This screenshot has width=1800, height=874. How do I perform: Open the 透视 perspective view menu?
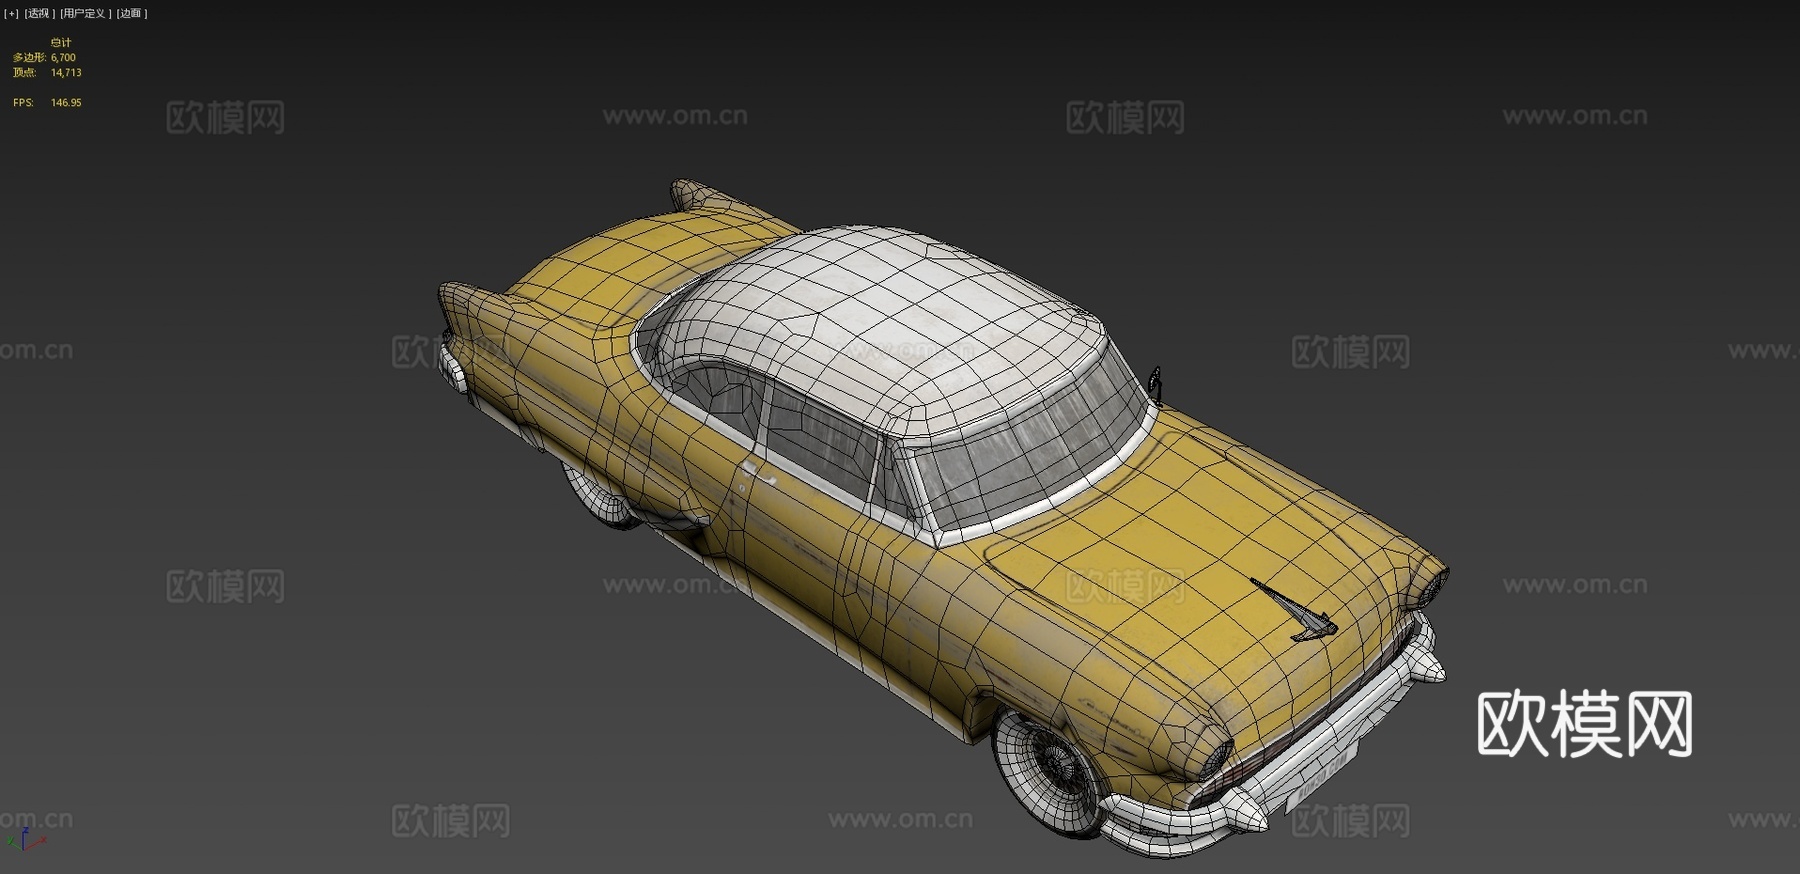39,13
